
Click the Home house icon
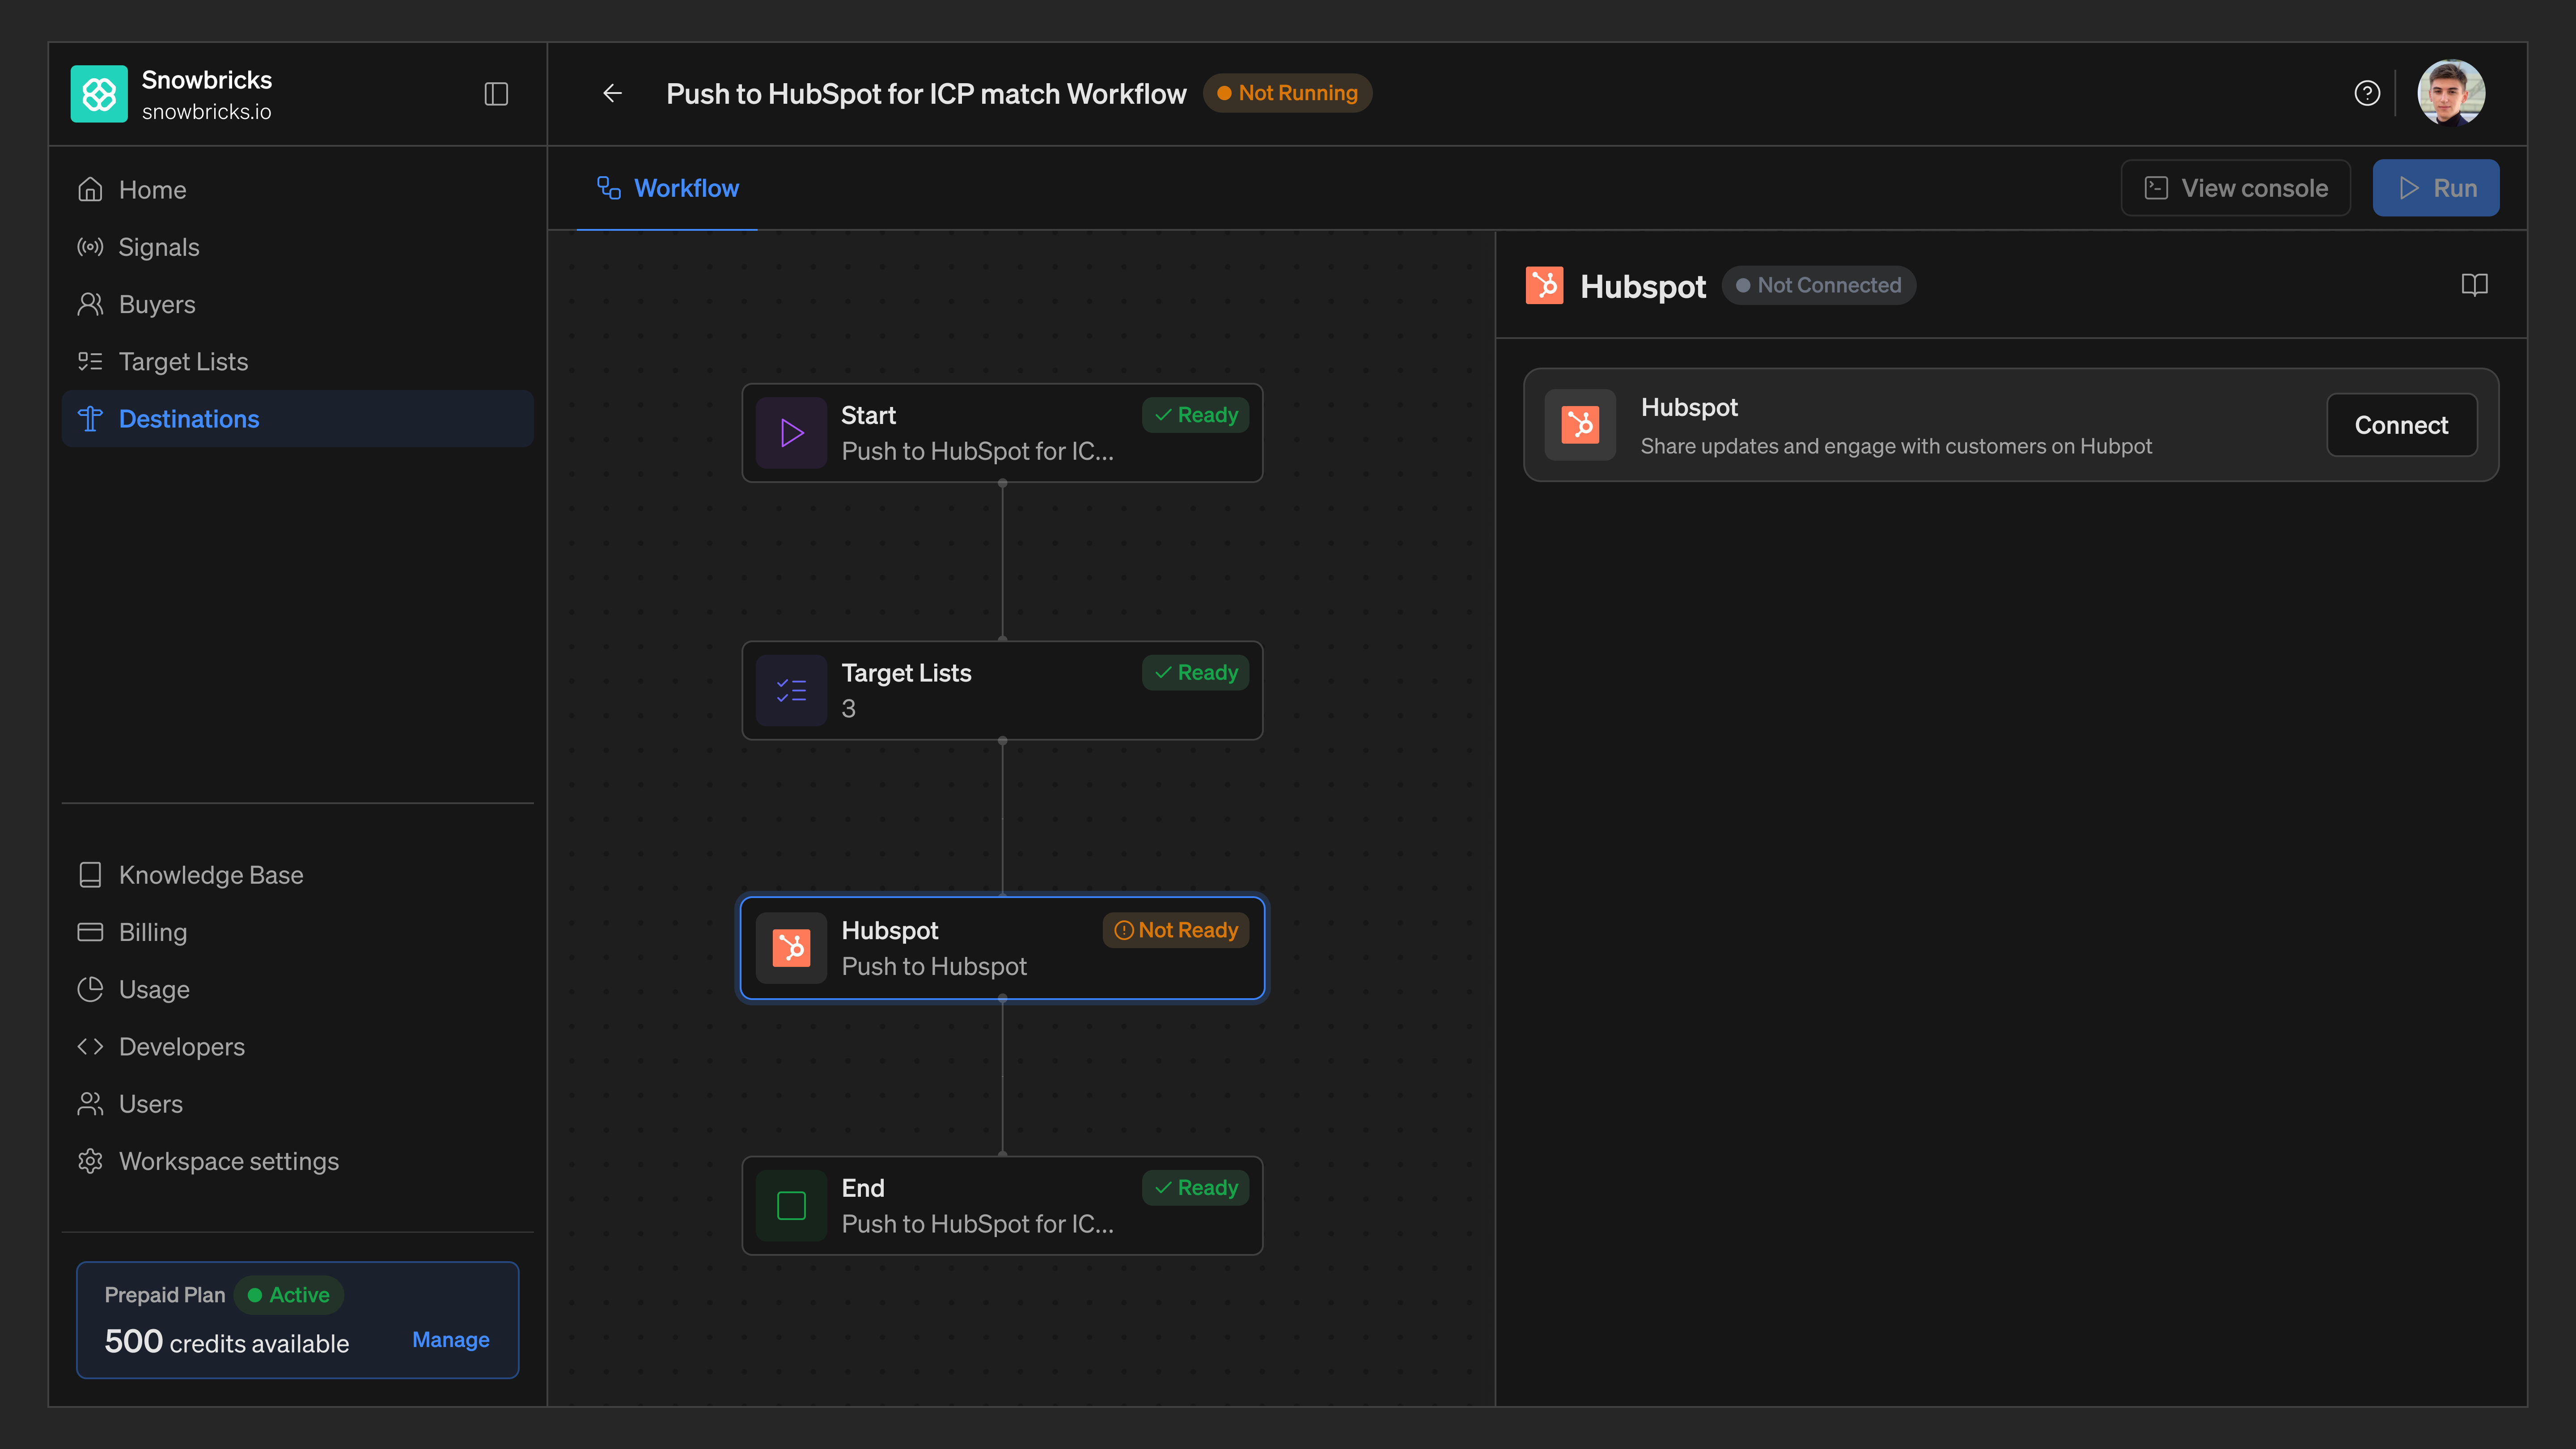tap(90, 190)
